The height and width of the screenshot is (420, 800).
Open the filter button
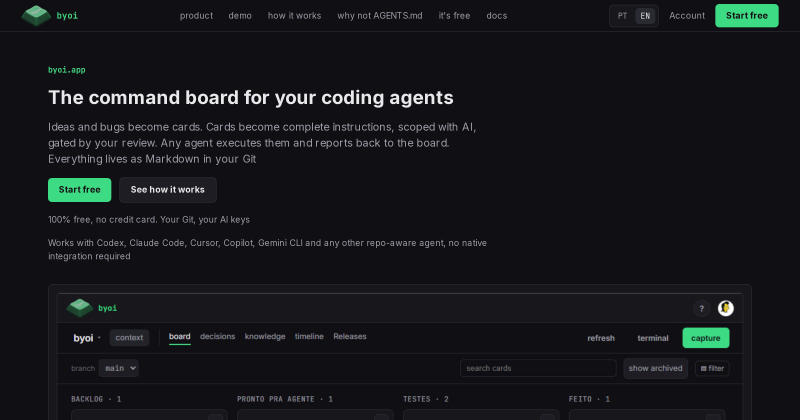click(x=712, y=368)
